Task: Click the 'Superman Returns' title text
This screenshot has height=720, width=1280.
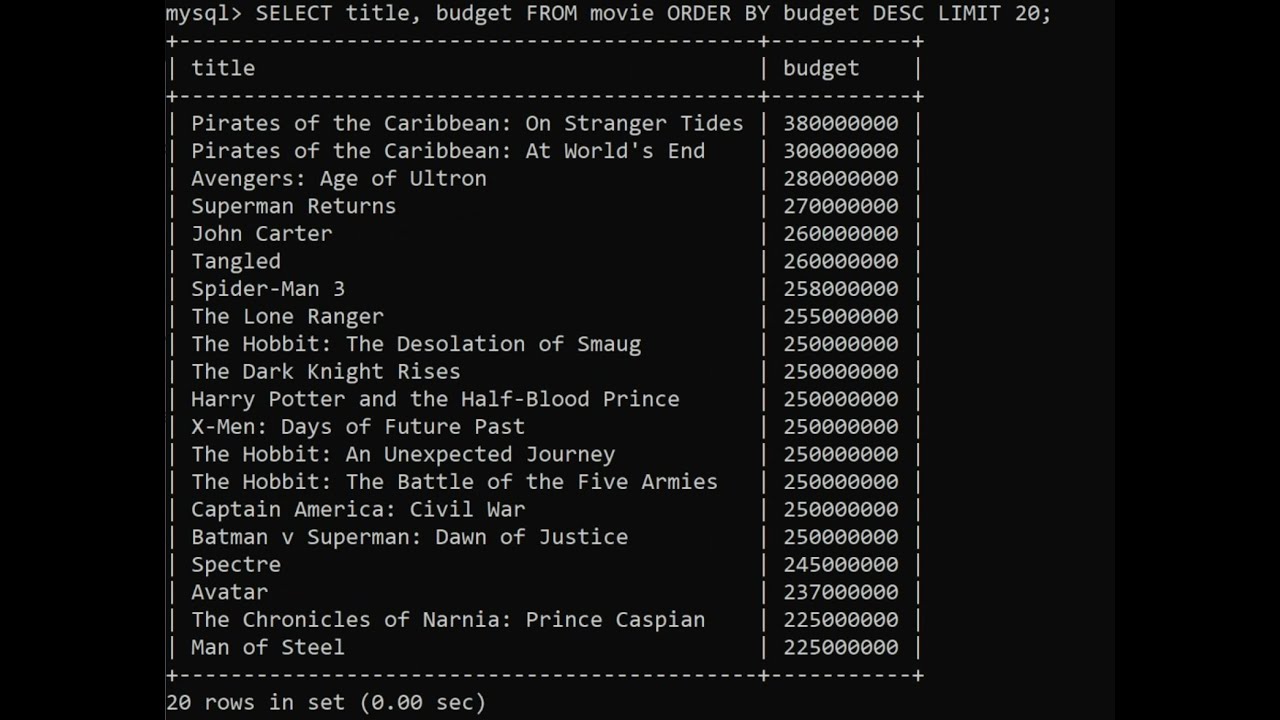Action: [293, 206]
